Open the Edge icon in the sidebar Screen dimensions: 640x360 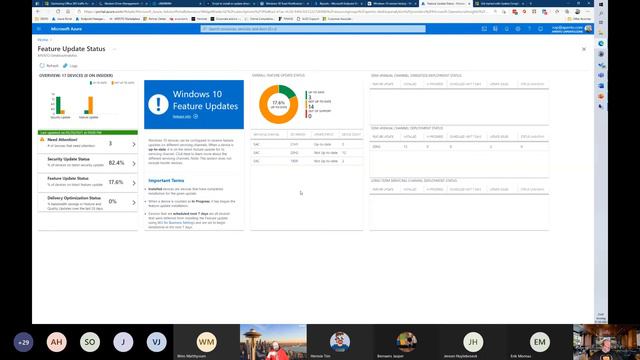pos(601,44)
